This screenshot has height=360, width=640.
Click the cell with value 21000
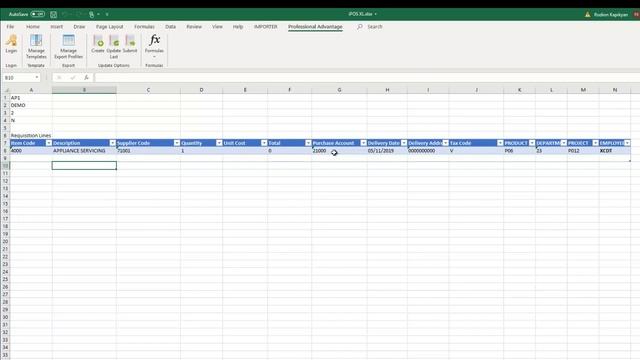[339, 151]
